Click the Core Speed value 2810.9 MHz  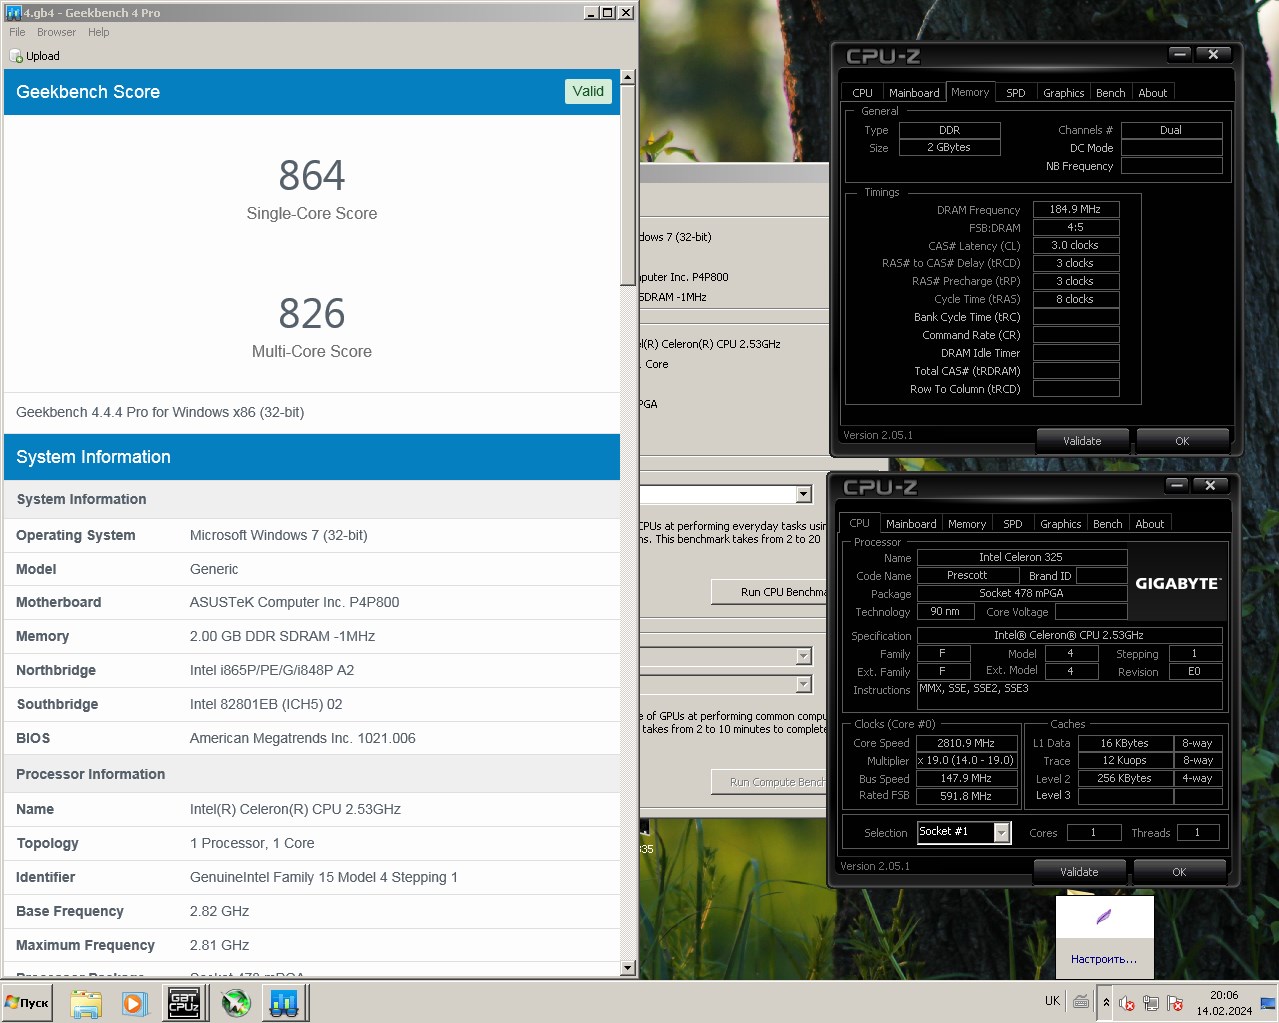(966, 743)
